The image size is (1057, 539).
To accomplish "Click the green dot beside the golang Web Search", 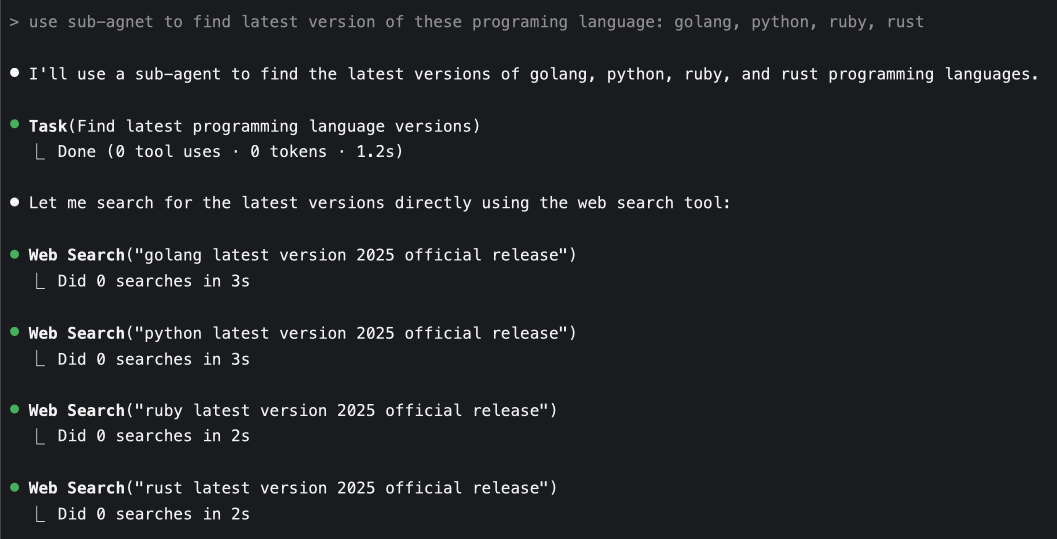I will coord(14,255).
